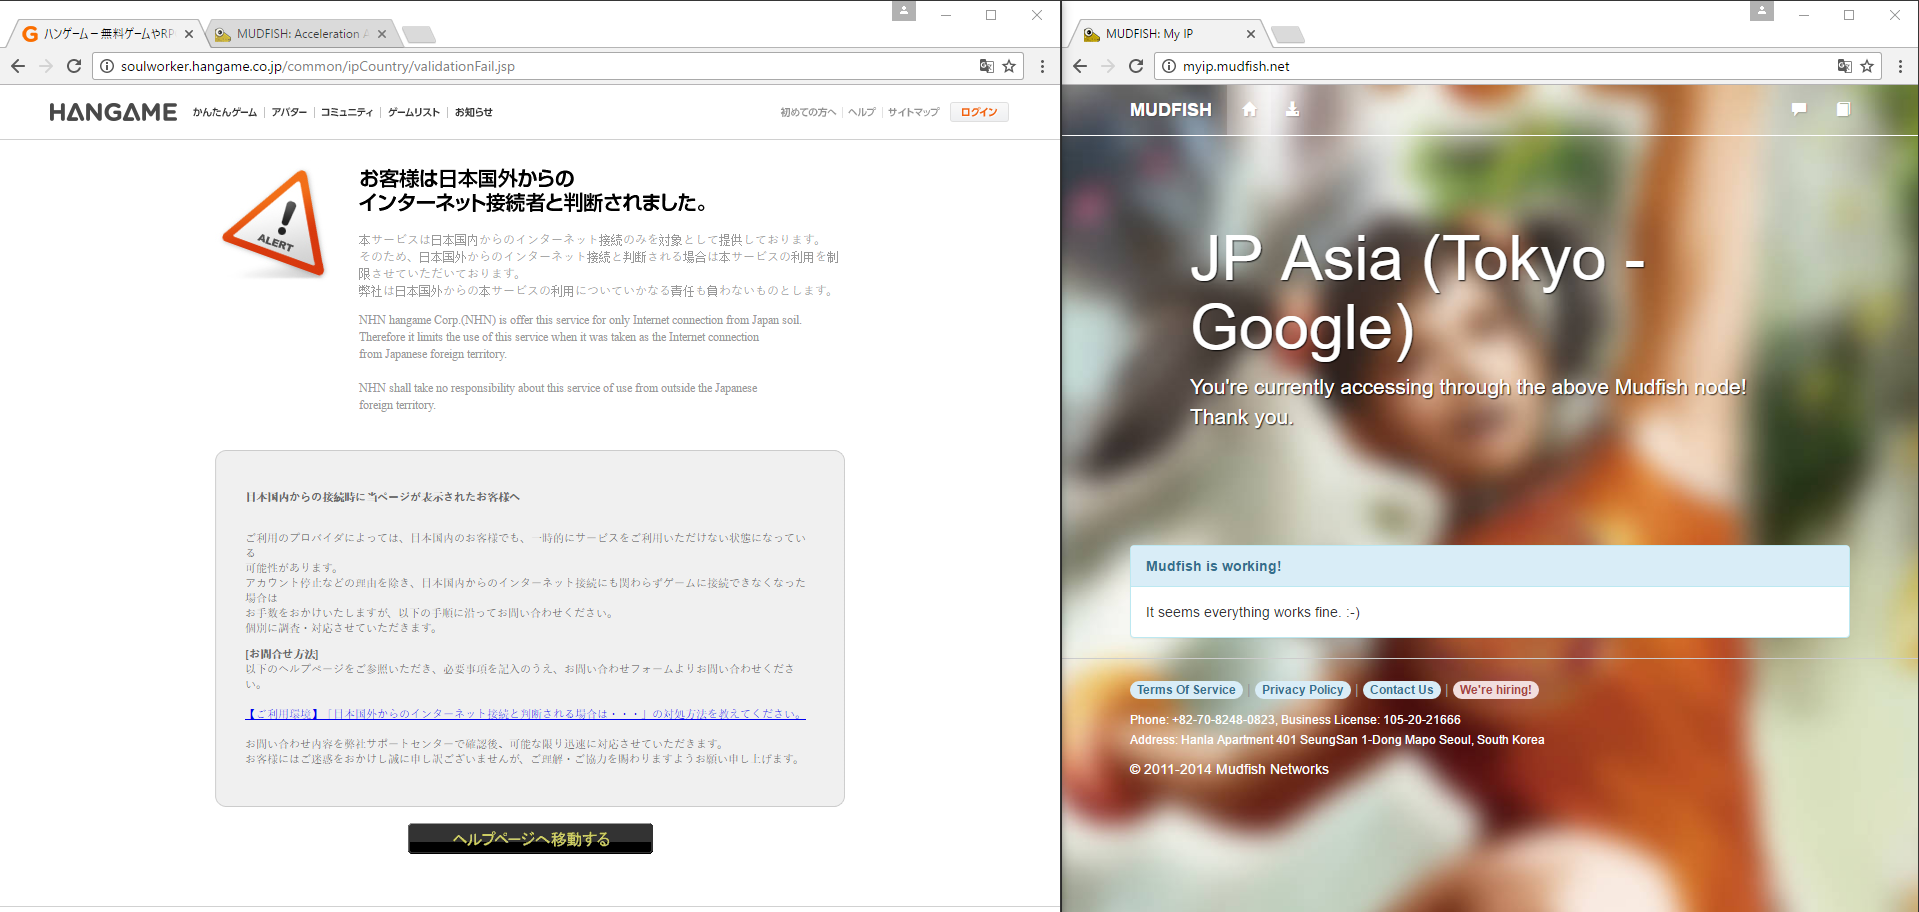Click the 'Mudfish is working!' panel heading
Screen dimensions: 1919x912
click(1490, 566)
